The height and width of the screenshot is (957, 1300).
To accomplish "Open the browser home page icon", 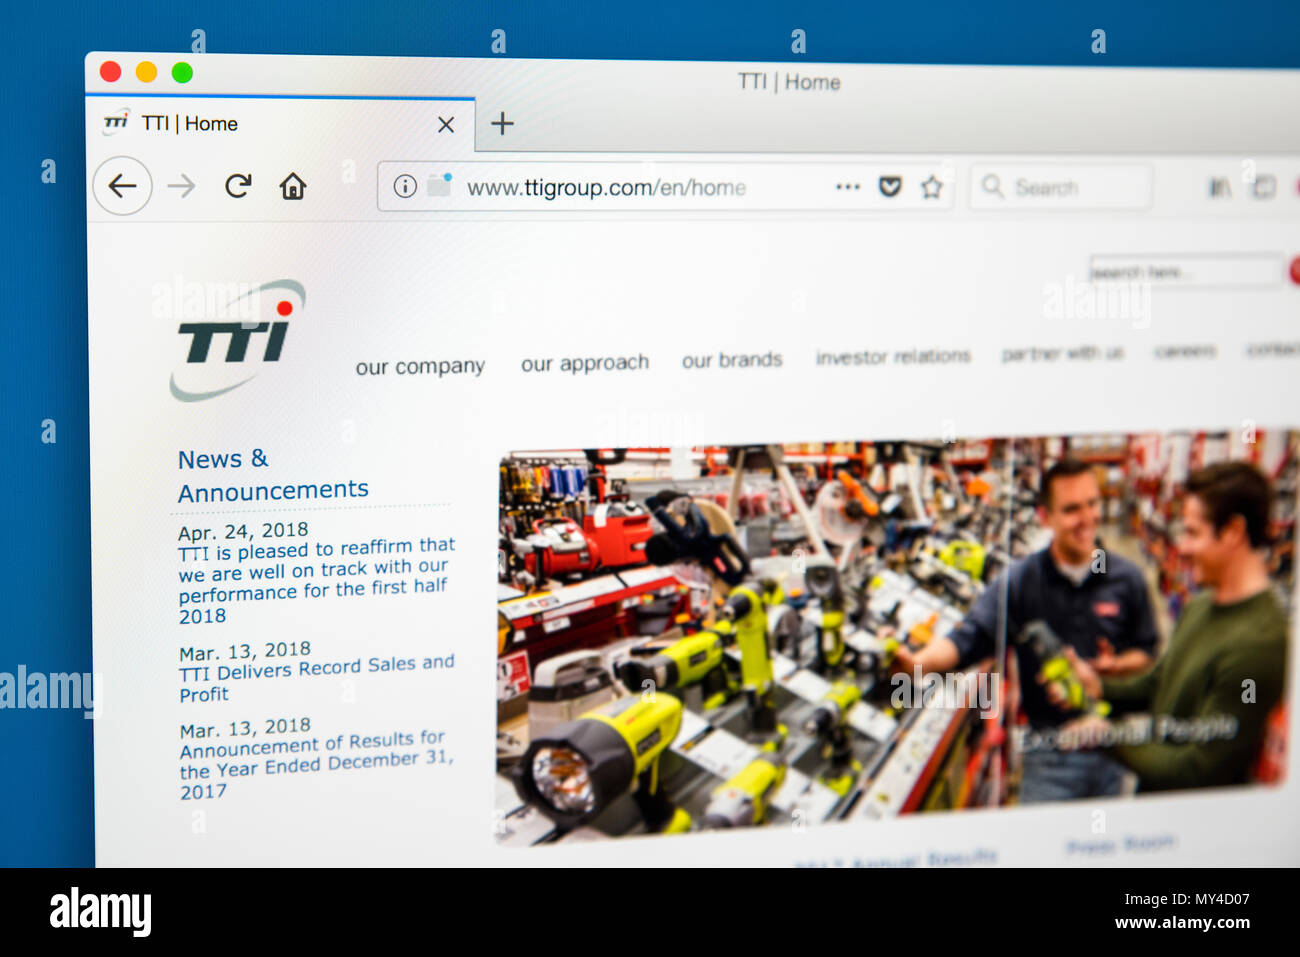I will point(293,186).
